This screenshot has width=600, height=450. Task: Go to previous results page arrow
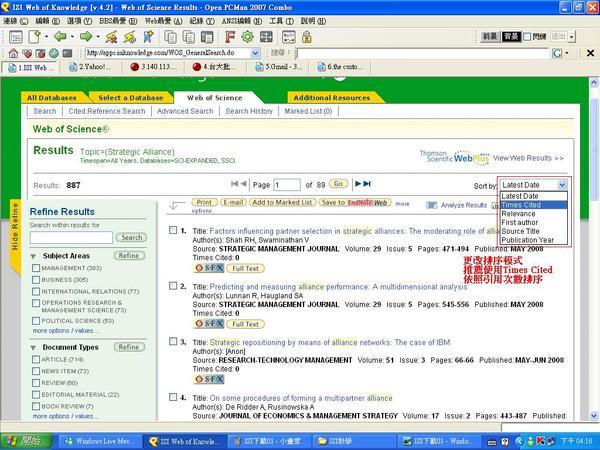click(x=243, y=184)
